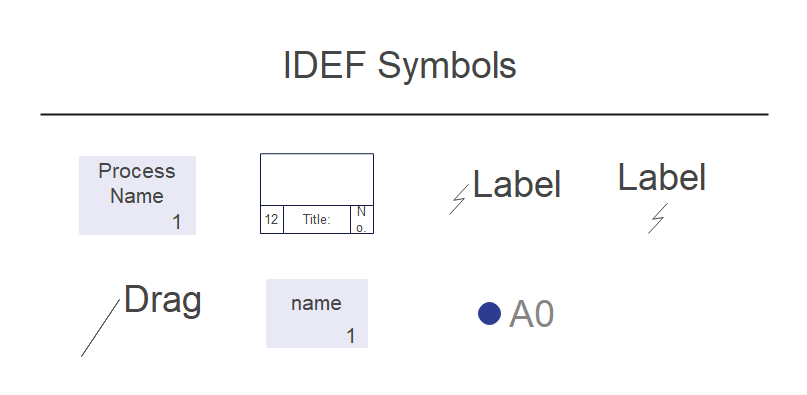Click the left Label text

(516, 184)
